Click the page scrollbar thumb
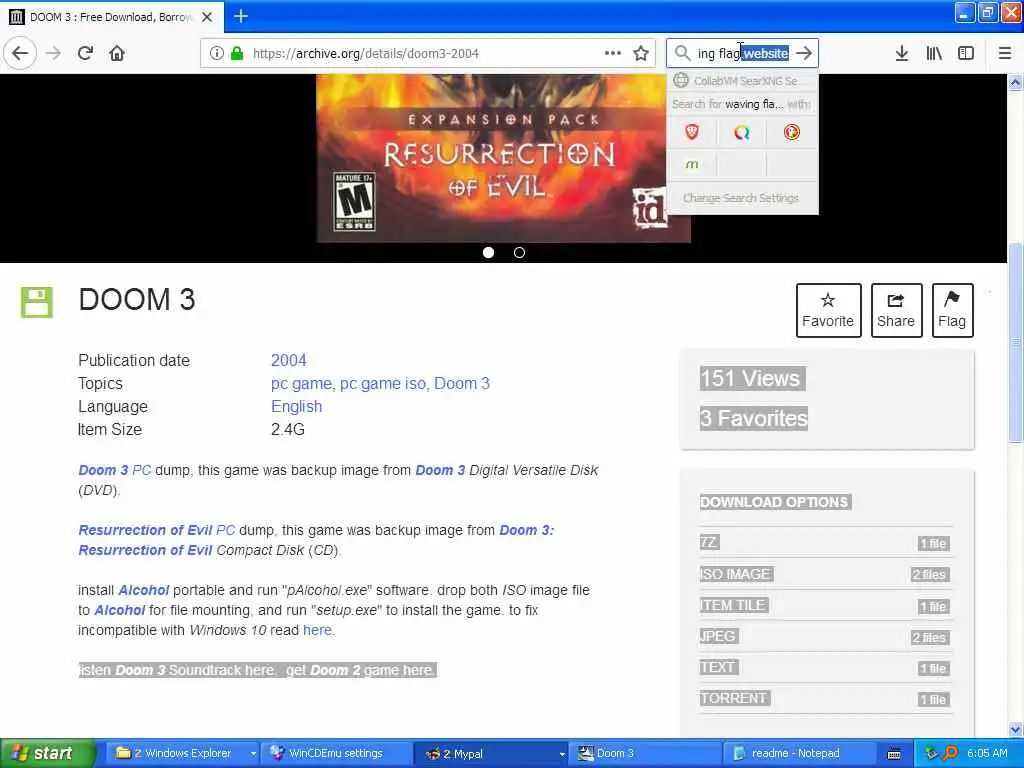This screenshot has width=1024, height=768. [1015, 343]
